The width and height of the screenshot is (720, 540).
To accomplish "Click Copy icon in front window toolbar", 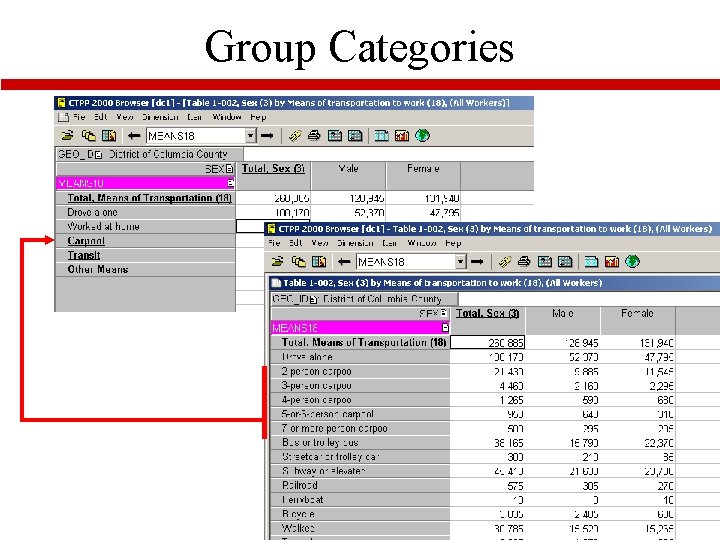I will [298, 262].
